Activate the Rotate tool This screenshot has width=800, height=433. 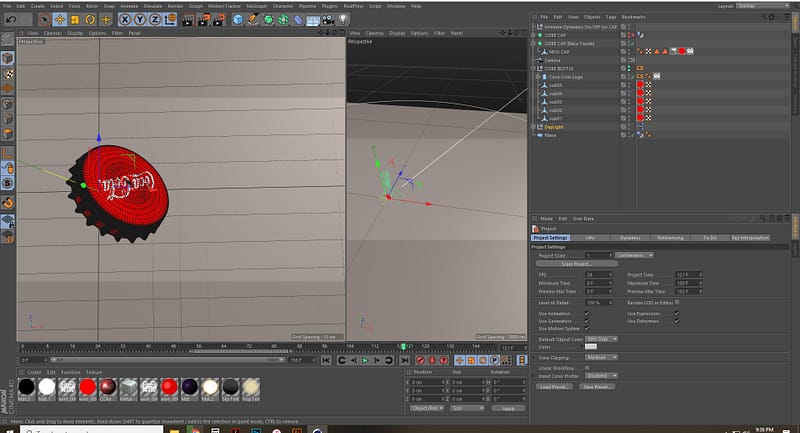click(90, 20)
